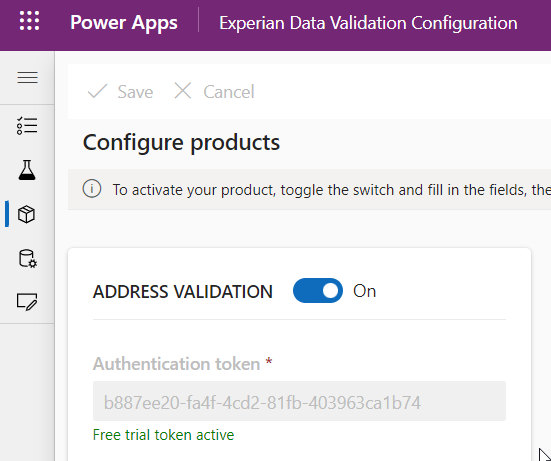This screenshot has height=461, width=551.
Task: Open the note with pencil sidebar icon
Action: tap(27, 302)
